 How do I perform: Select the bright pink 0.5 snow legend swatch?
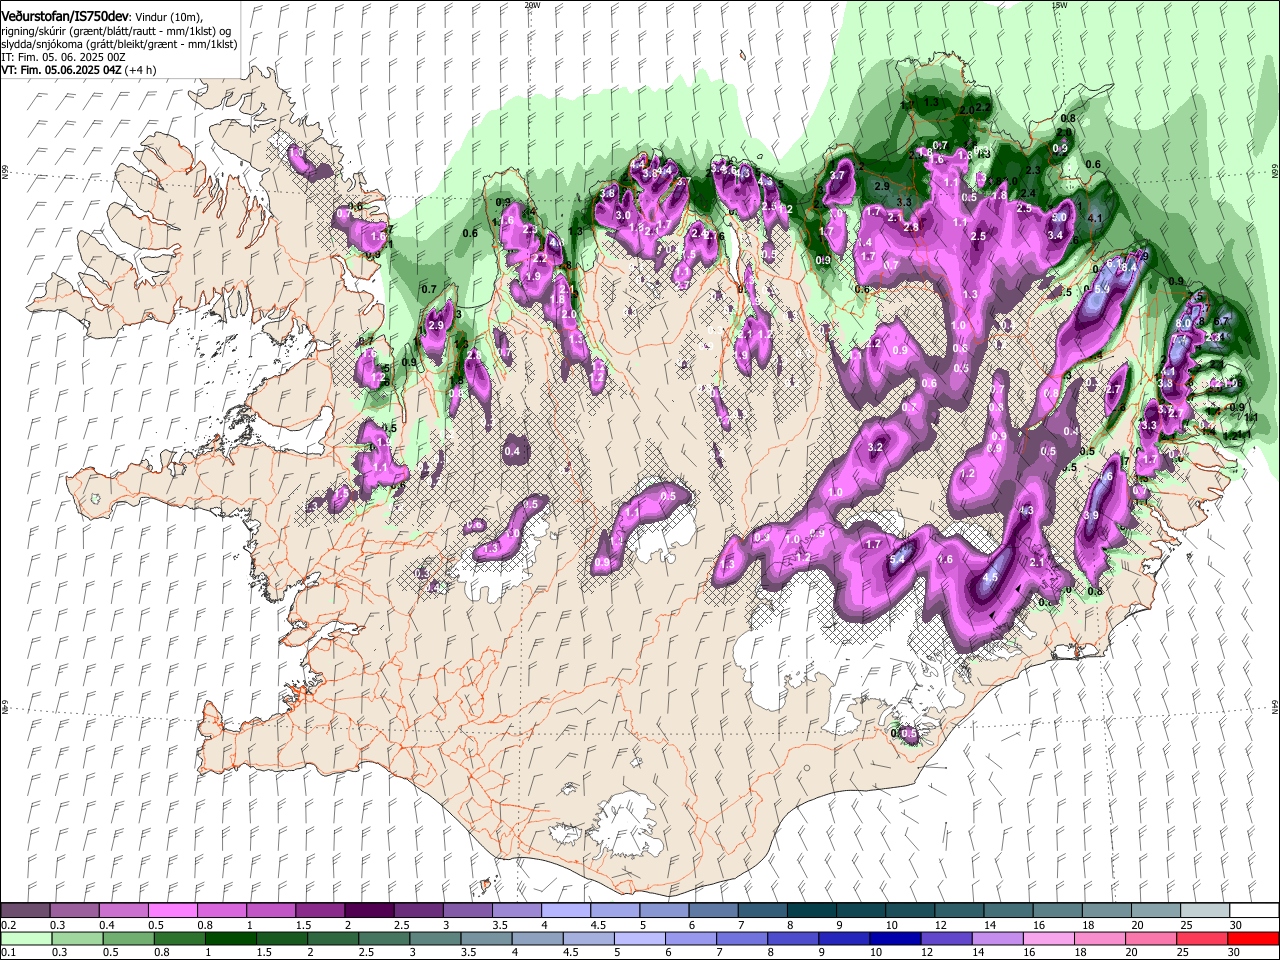171,909
